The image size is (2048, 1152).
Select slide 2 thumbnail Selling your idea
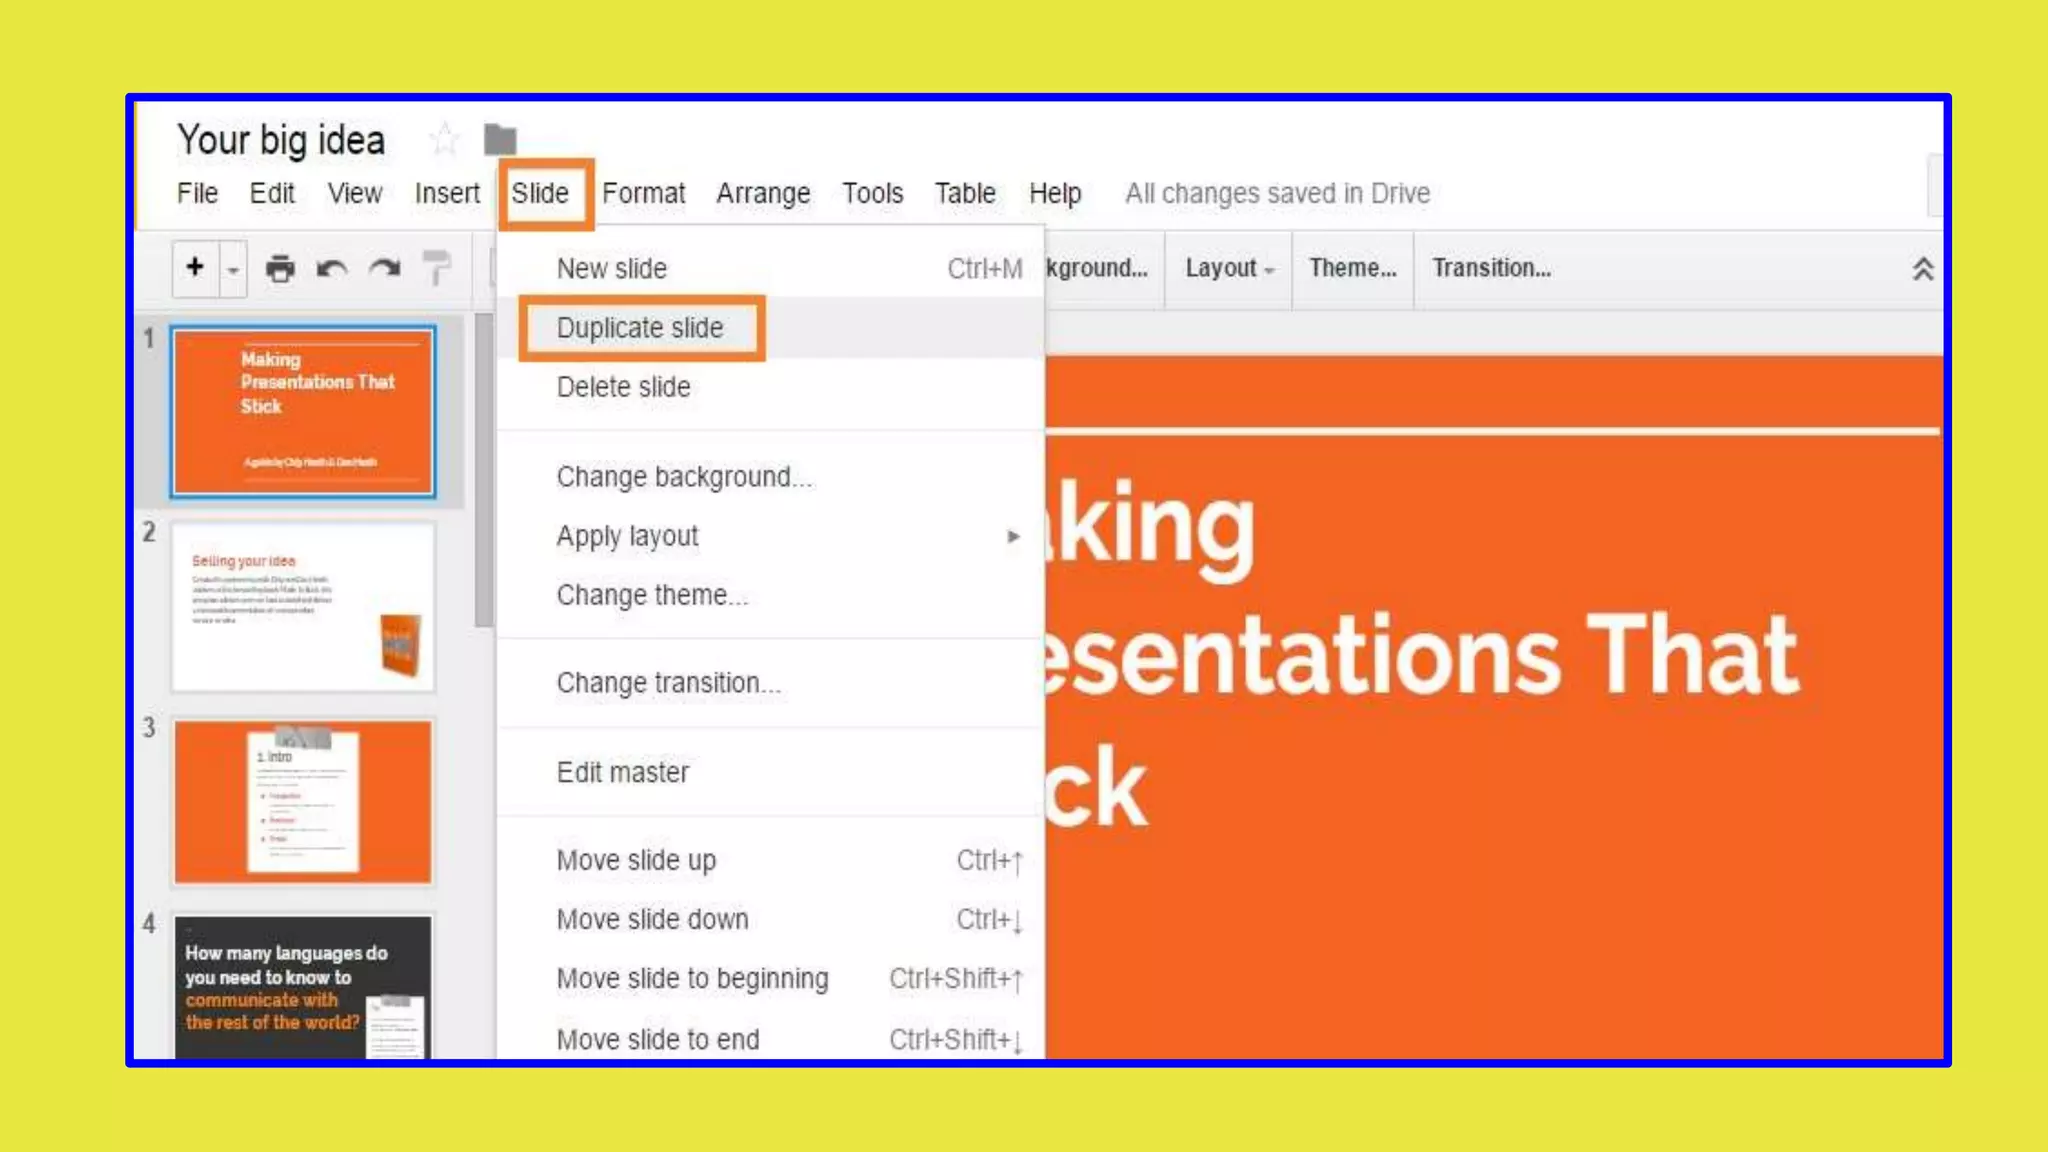click(x=303, y=607)
